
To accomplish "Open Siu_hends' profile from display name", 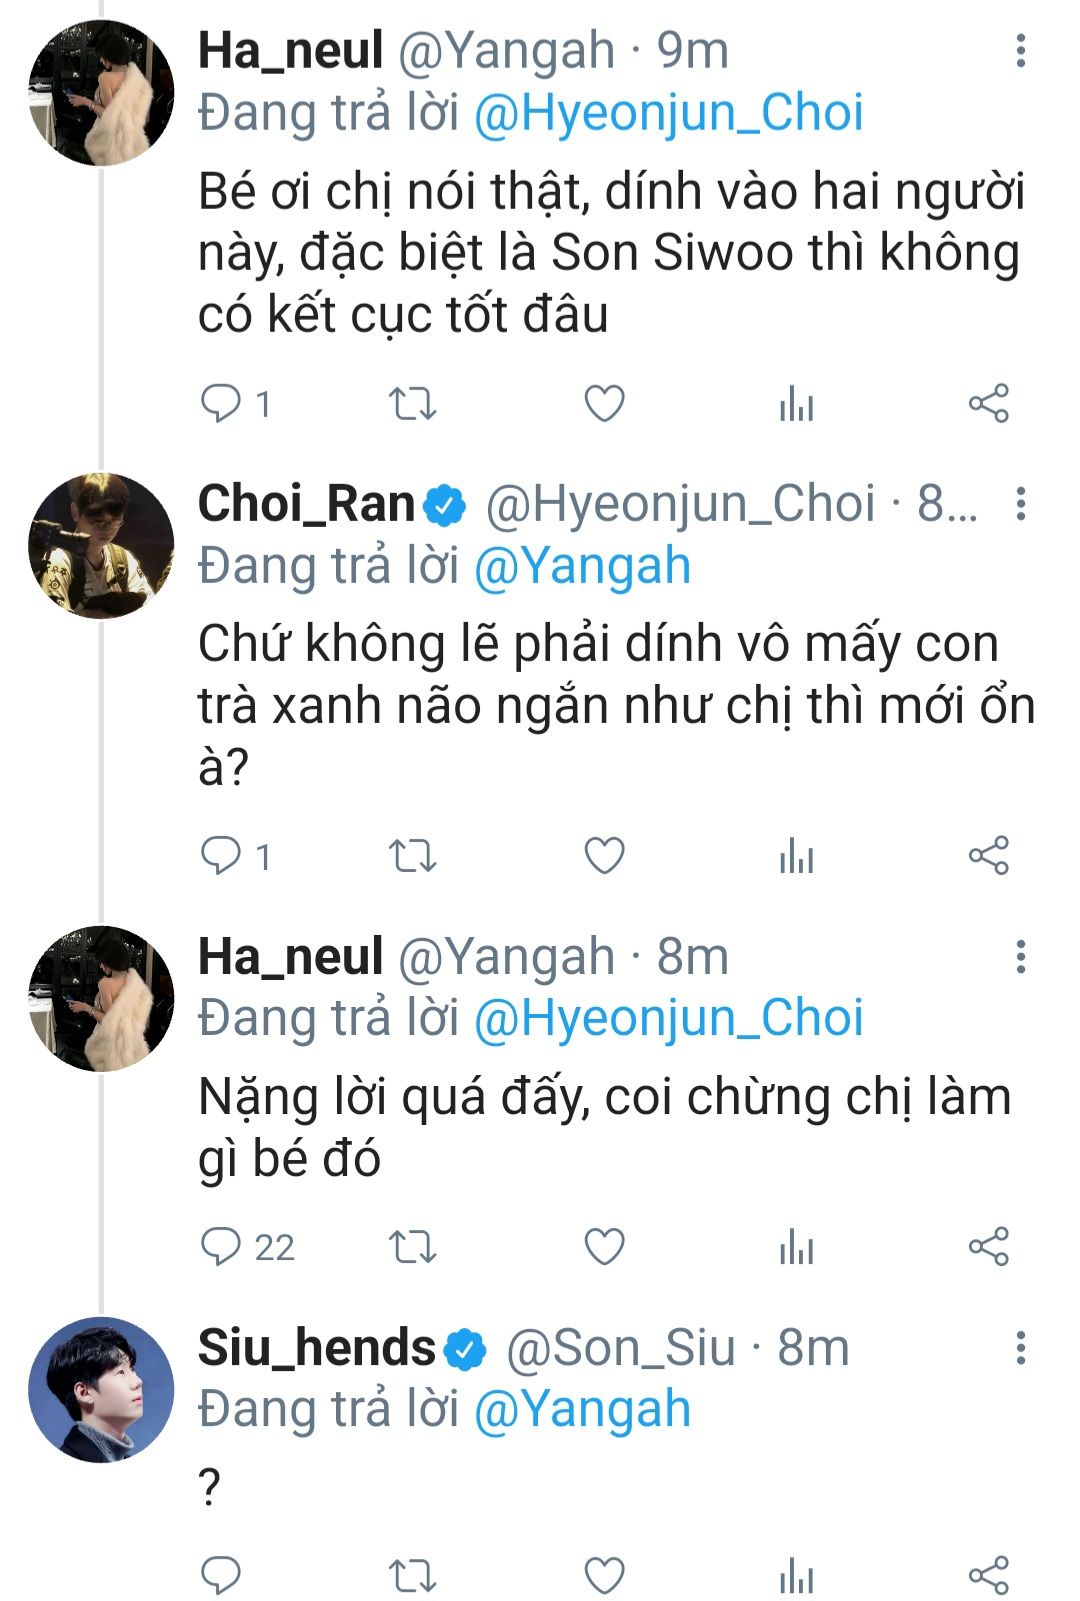I will click(316, 1348).
